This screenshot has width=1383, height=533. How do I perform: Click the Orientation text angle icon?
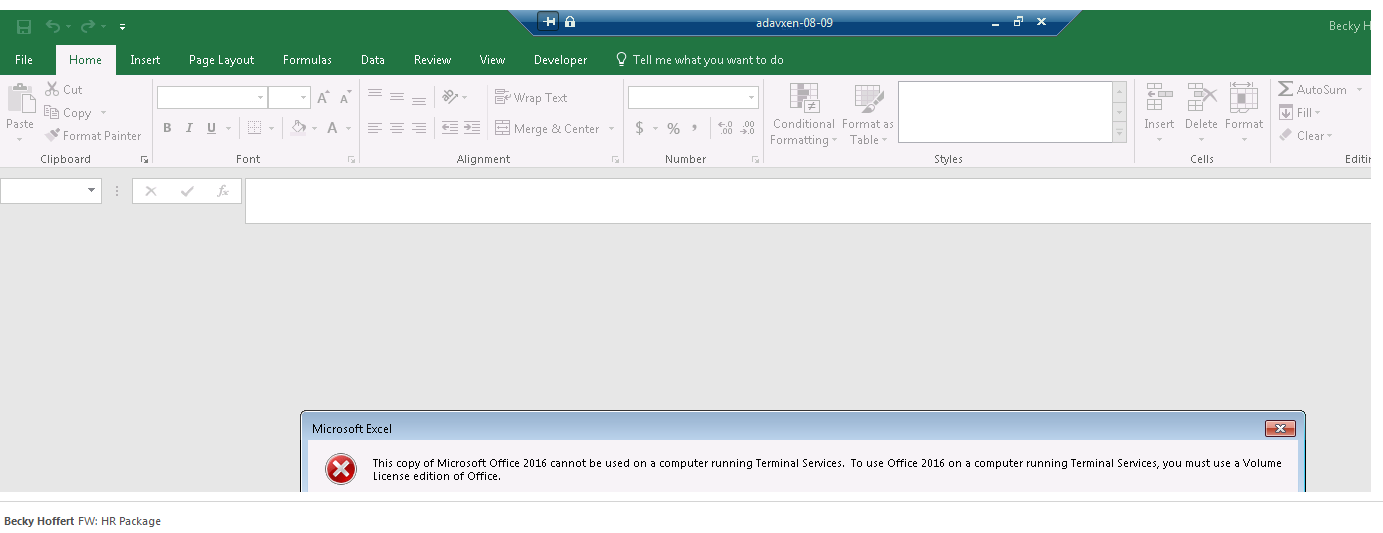click(450, 97)
